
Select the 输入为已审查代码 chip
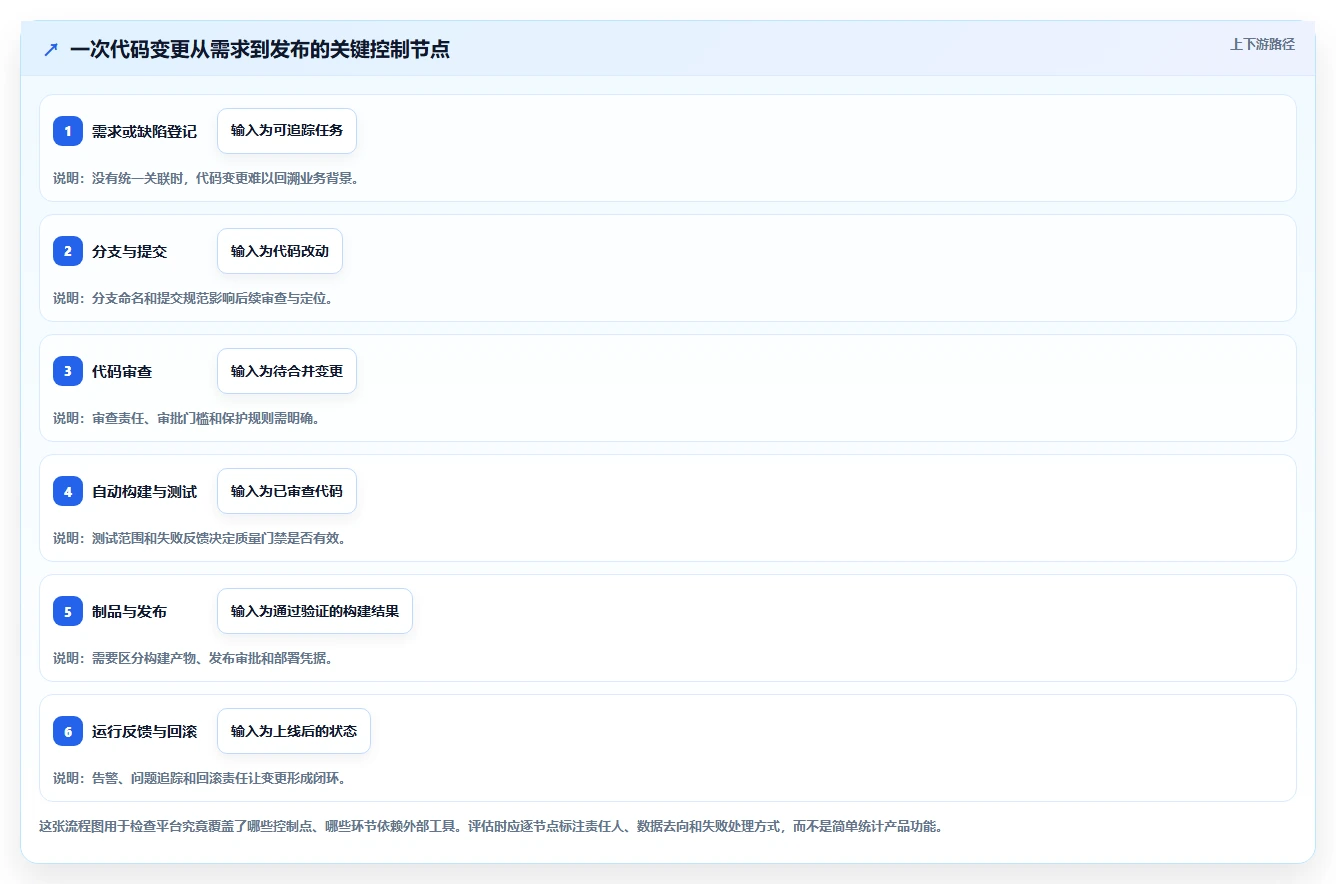click(287, 491)
